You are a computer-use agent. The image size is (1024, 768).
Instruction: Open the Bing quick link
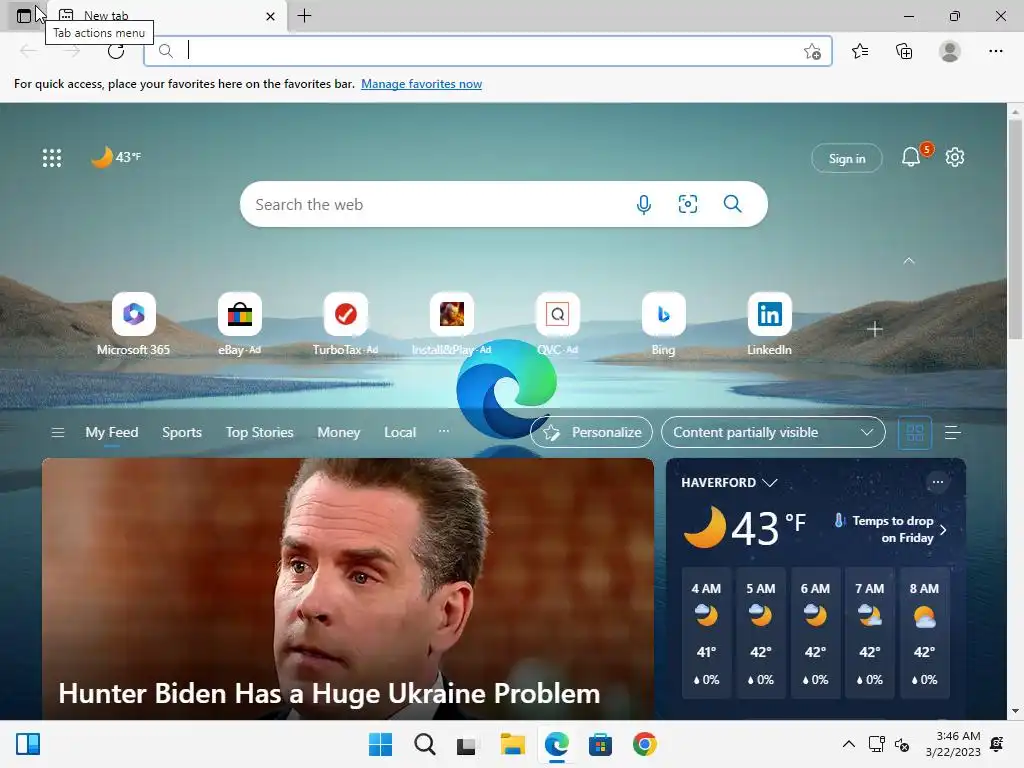point(664,324)
